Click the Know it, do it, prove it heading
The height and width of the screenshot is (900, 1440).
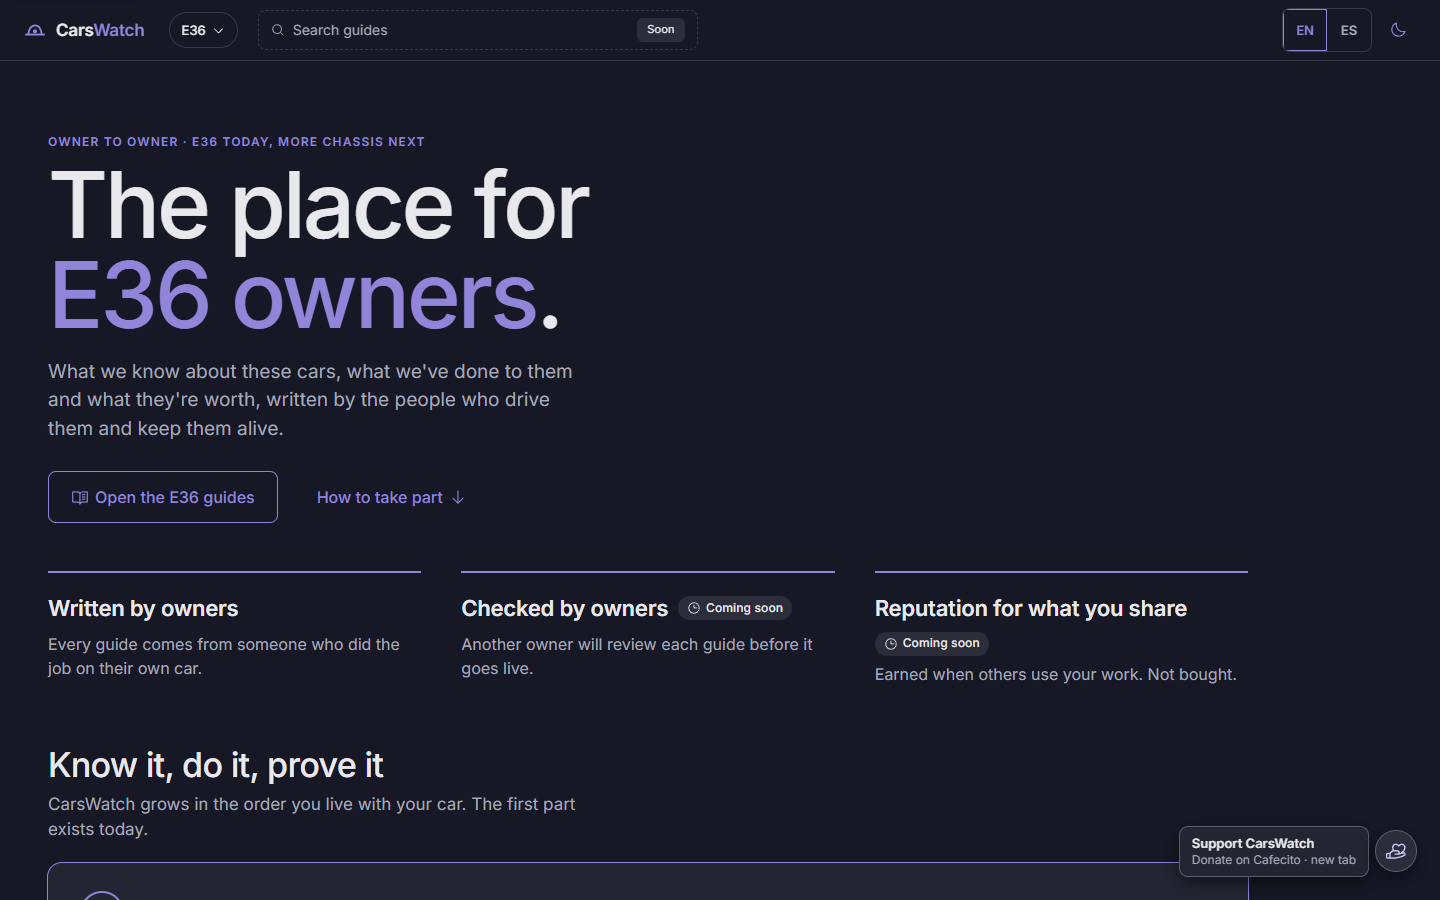[216, 765]
